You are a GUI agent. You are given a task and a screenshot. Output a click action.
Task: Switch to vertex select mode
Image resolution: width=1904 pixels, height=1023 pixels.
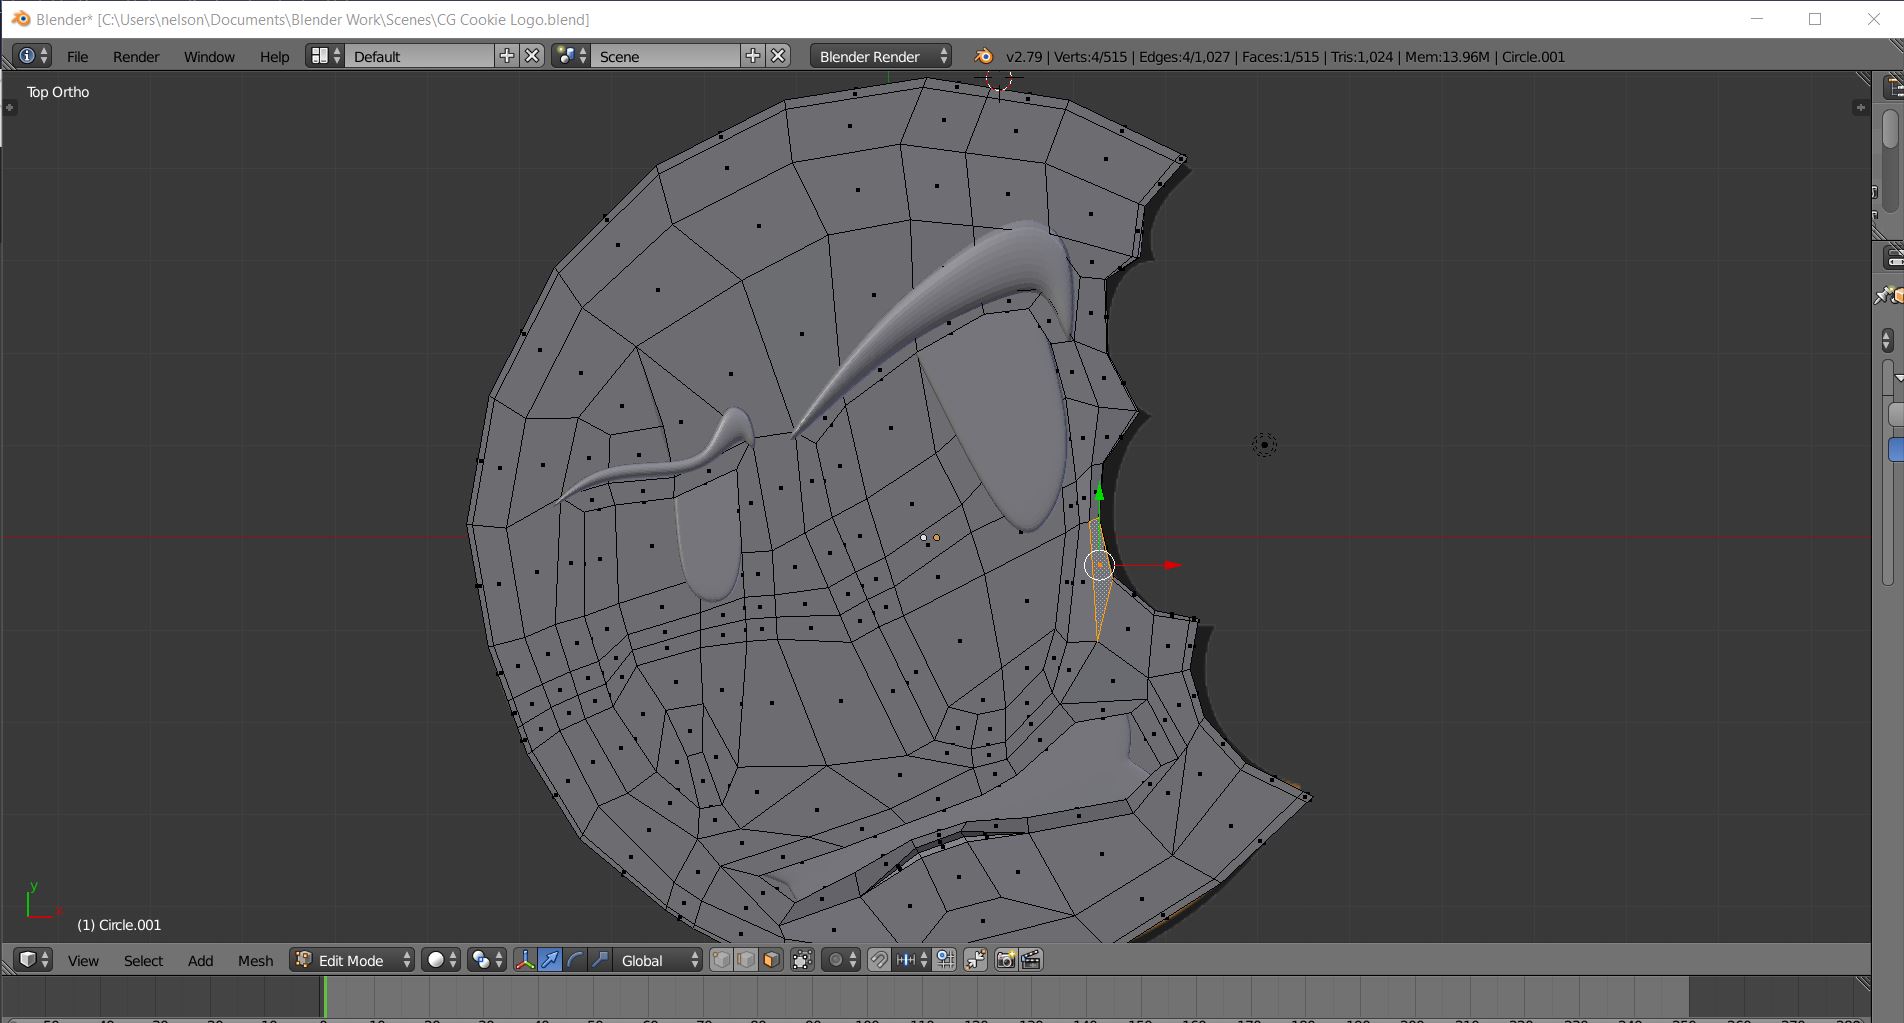click(721, 960)
